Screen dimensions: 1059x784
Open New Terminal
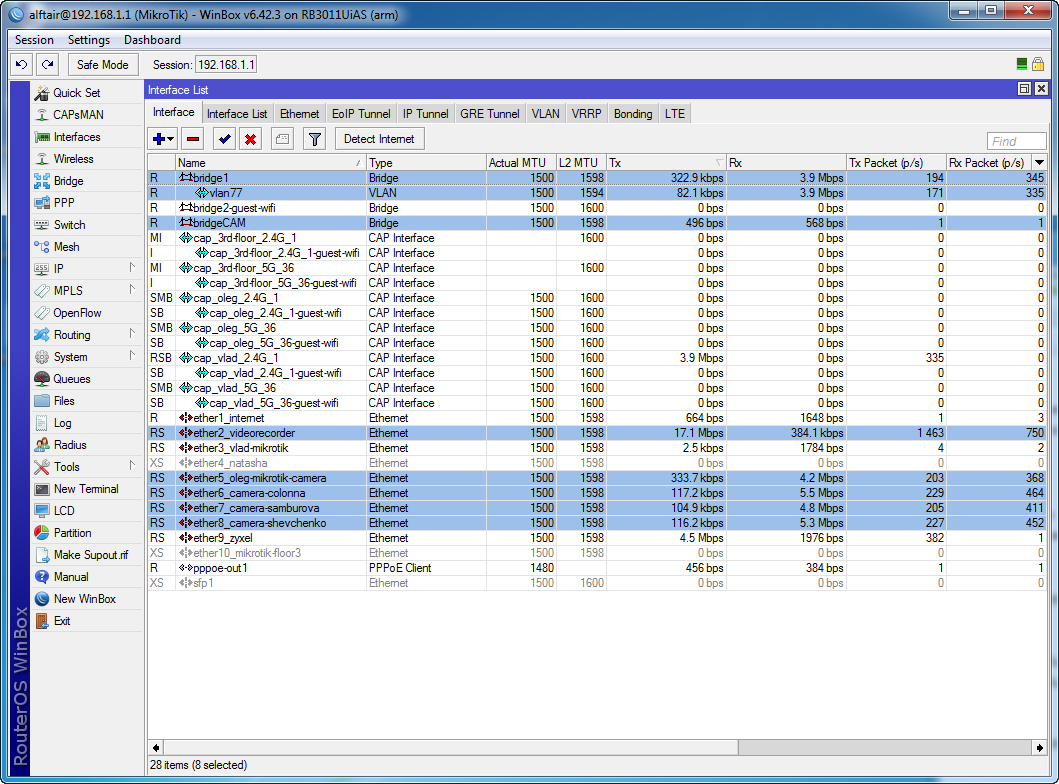click(x=86, y=489)
